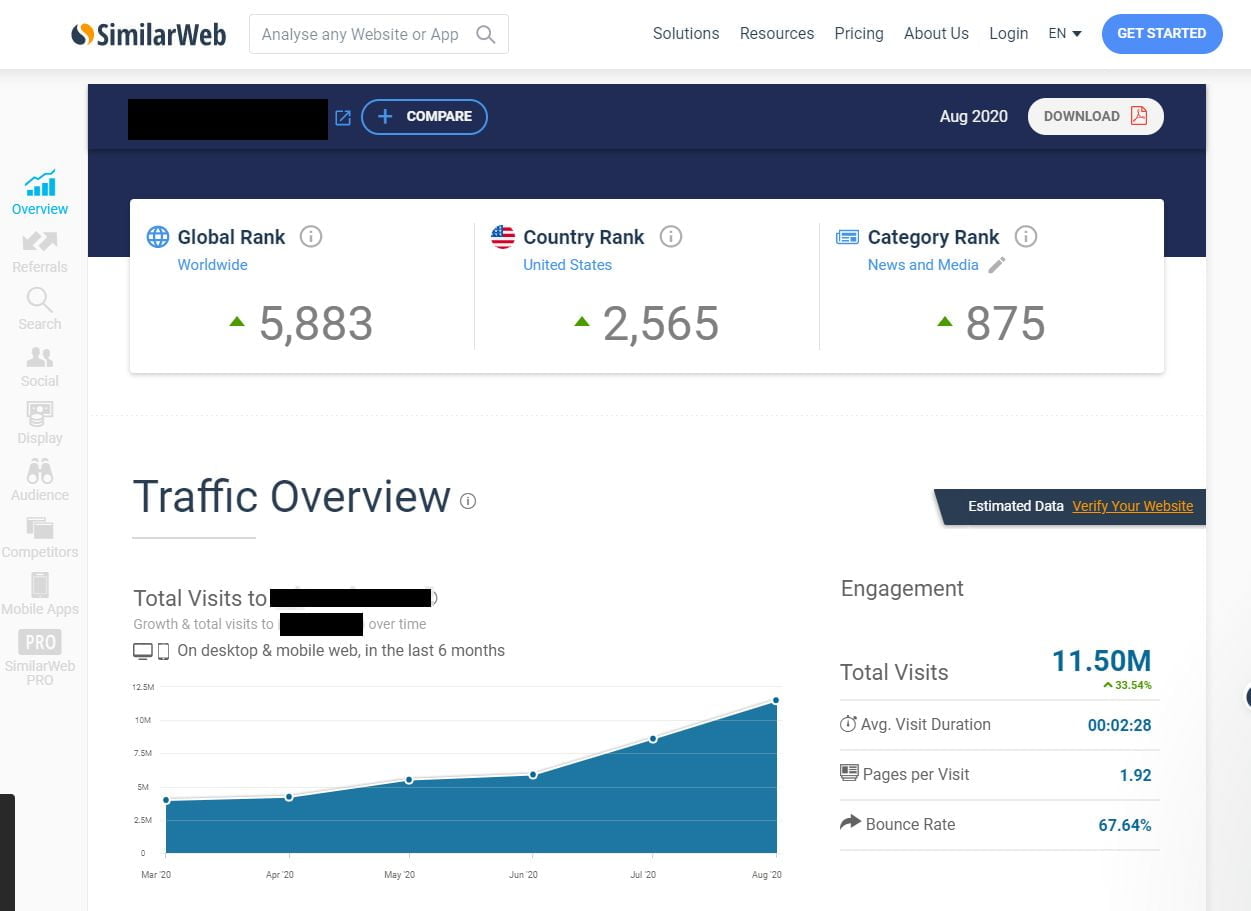1251x911 pixels.
Task: Click the country rank number 2,565
Action: click(661, 323)
